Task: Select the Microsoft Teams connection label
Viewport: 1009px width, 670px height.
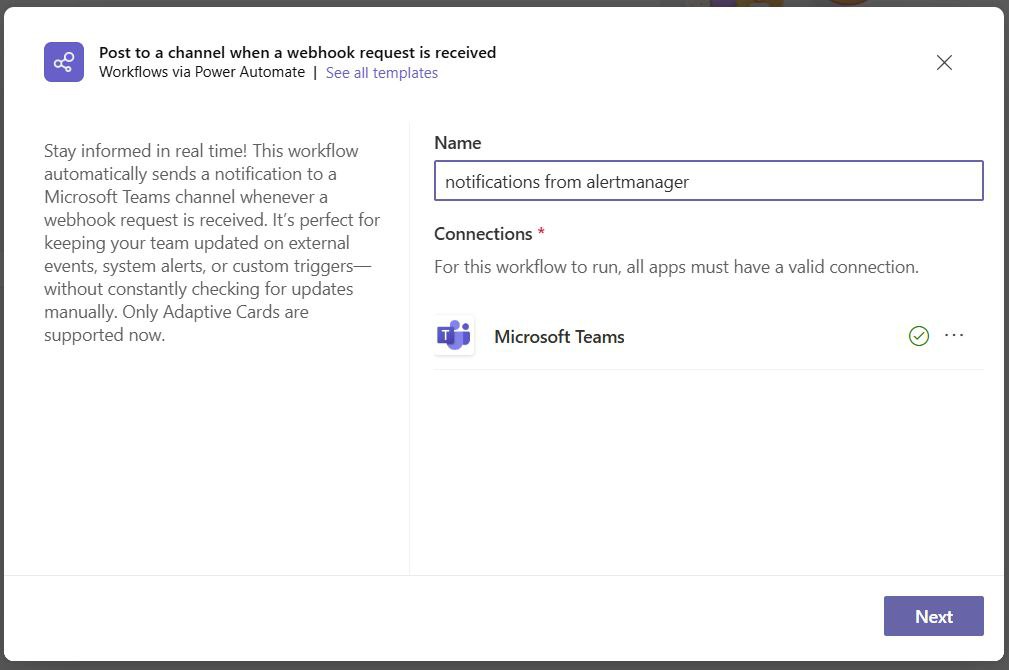Action: 559,337
